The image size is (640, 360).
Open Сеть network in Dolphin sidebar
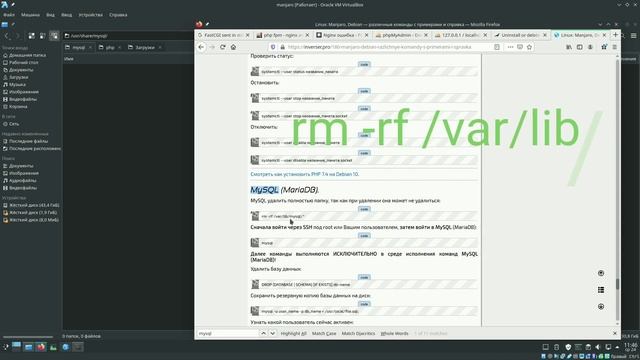tap(14, 124)
